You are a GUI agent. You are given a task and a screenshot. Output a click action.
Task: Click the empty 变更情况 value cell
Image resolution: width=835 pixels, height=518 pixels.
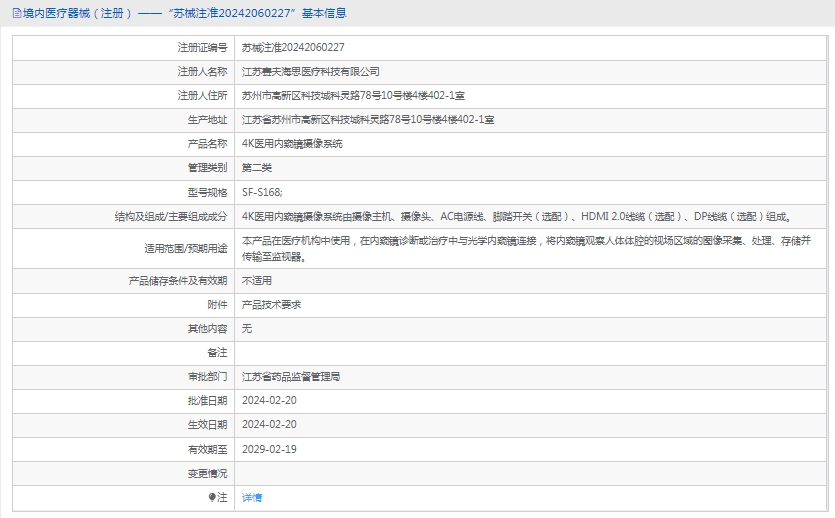[x=530, y=473]
